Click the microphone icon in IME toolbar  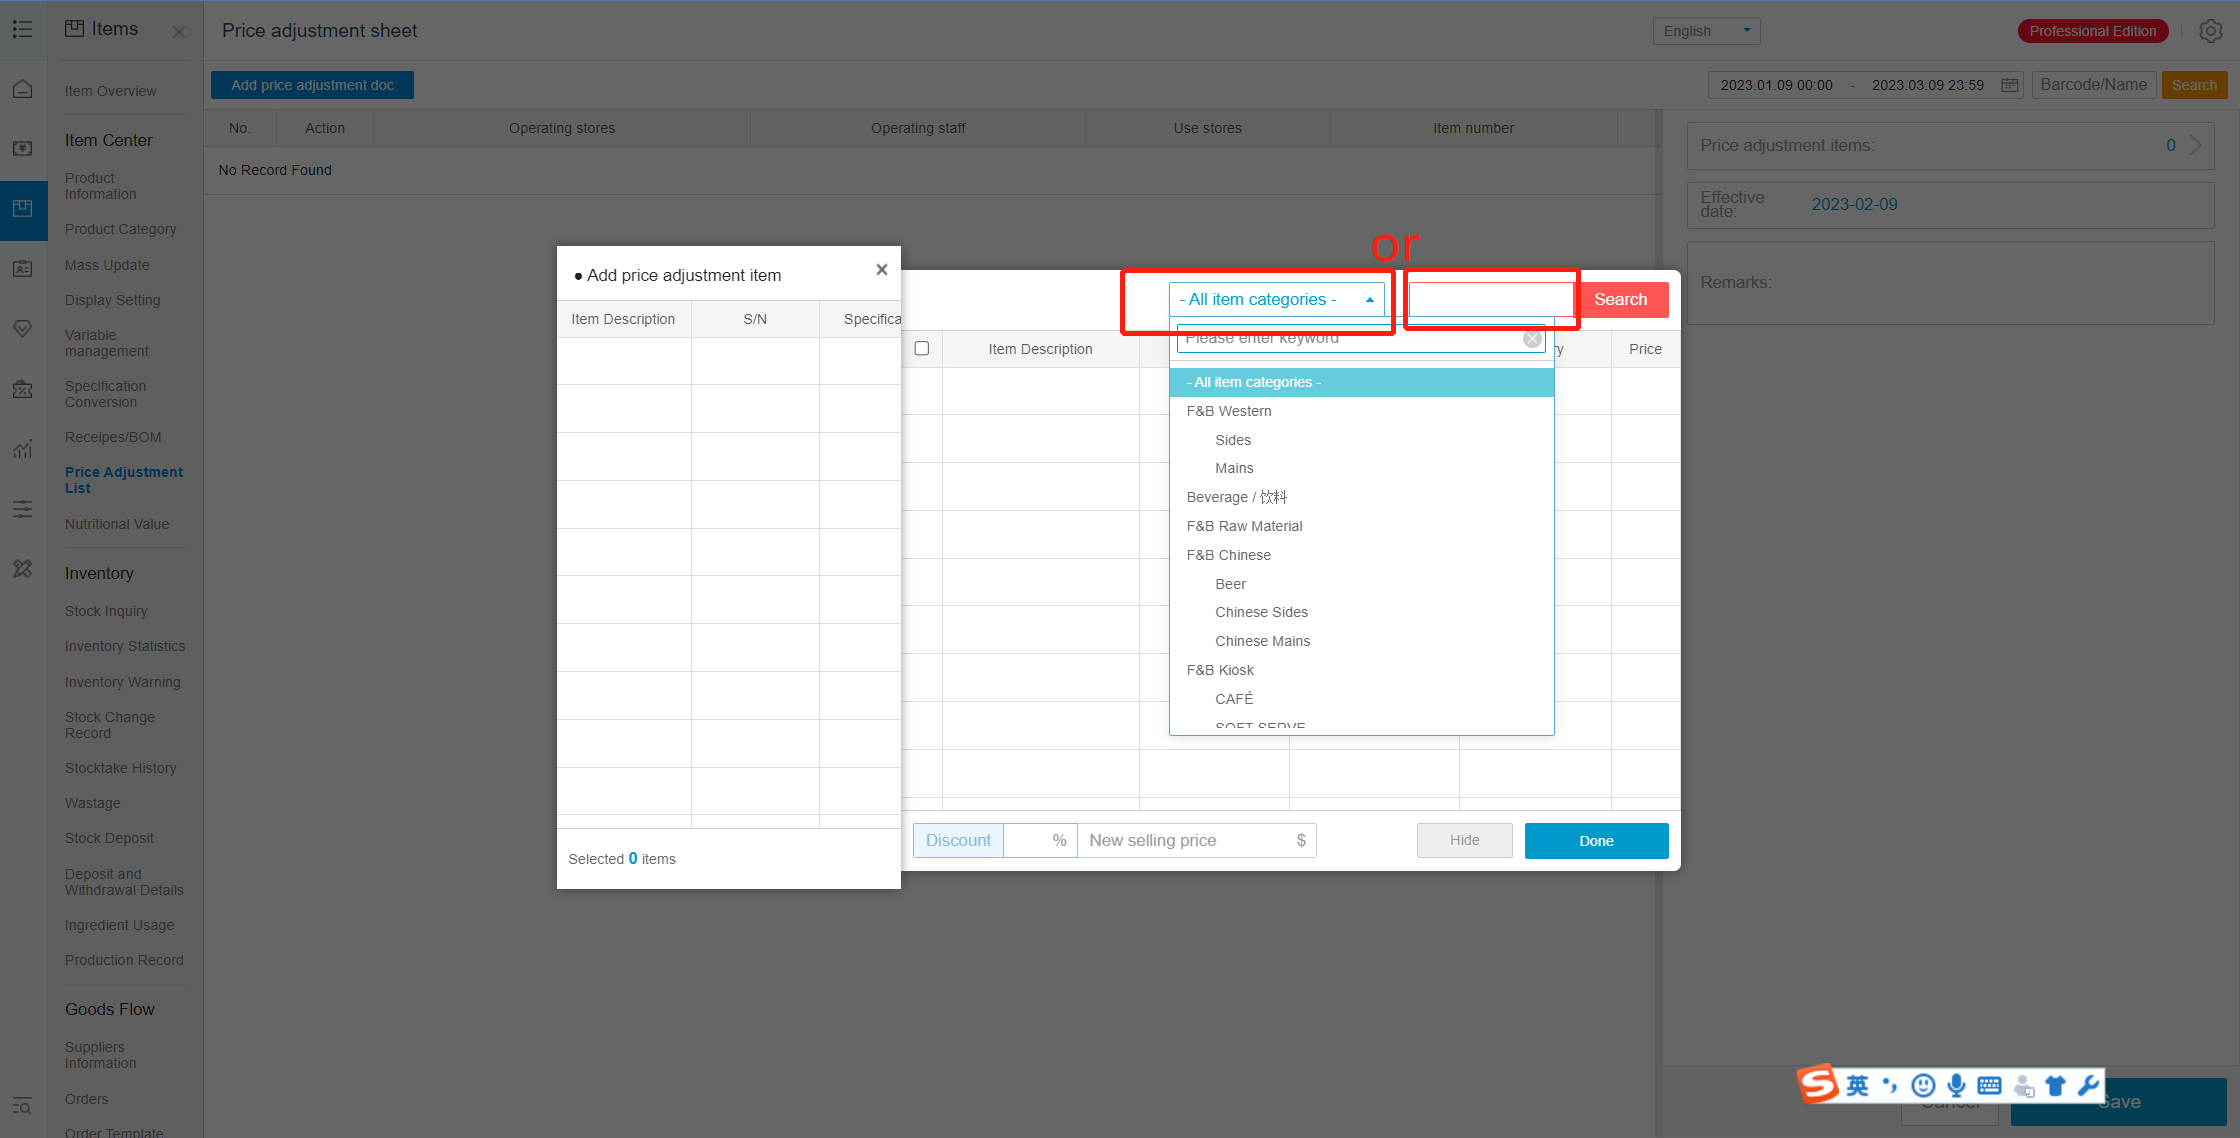pos(1956,1085)
